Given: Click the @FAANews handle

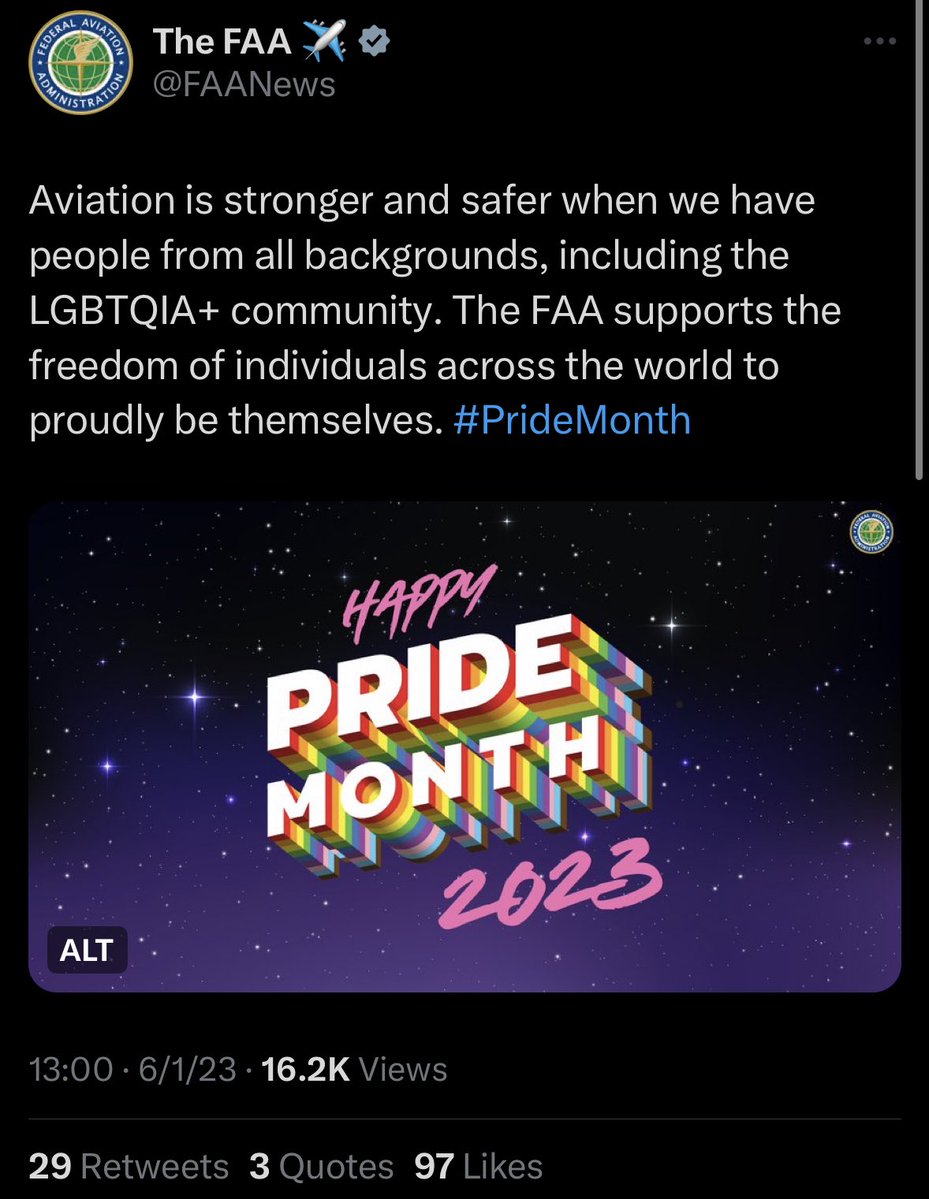Looking at the screenshot, I should pyautogui.click(x=244, y=84).
